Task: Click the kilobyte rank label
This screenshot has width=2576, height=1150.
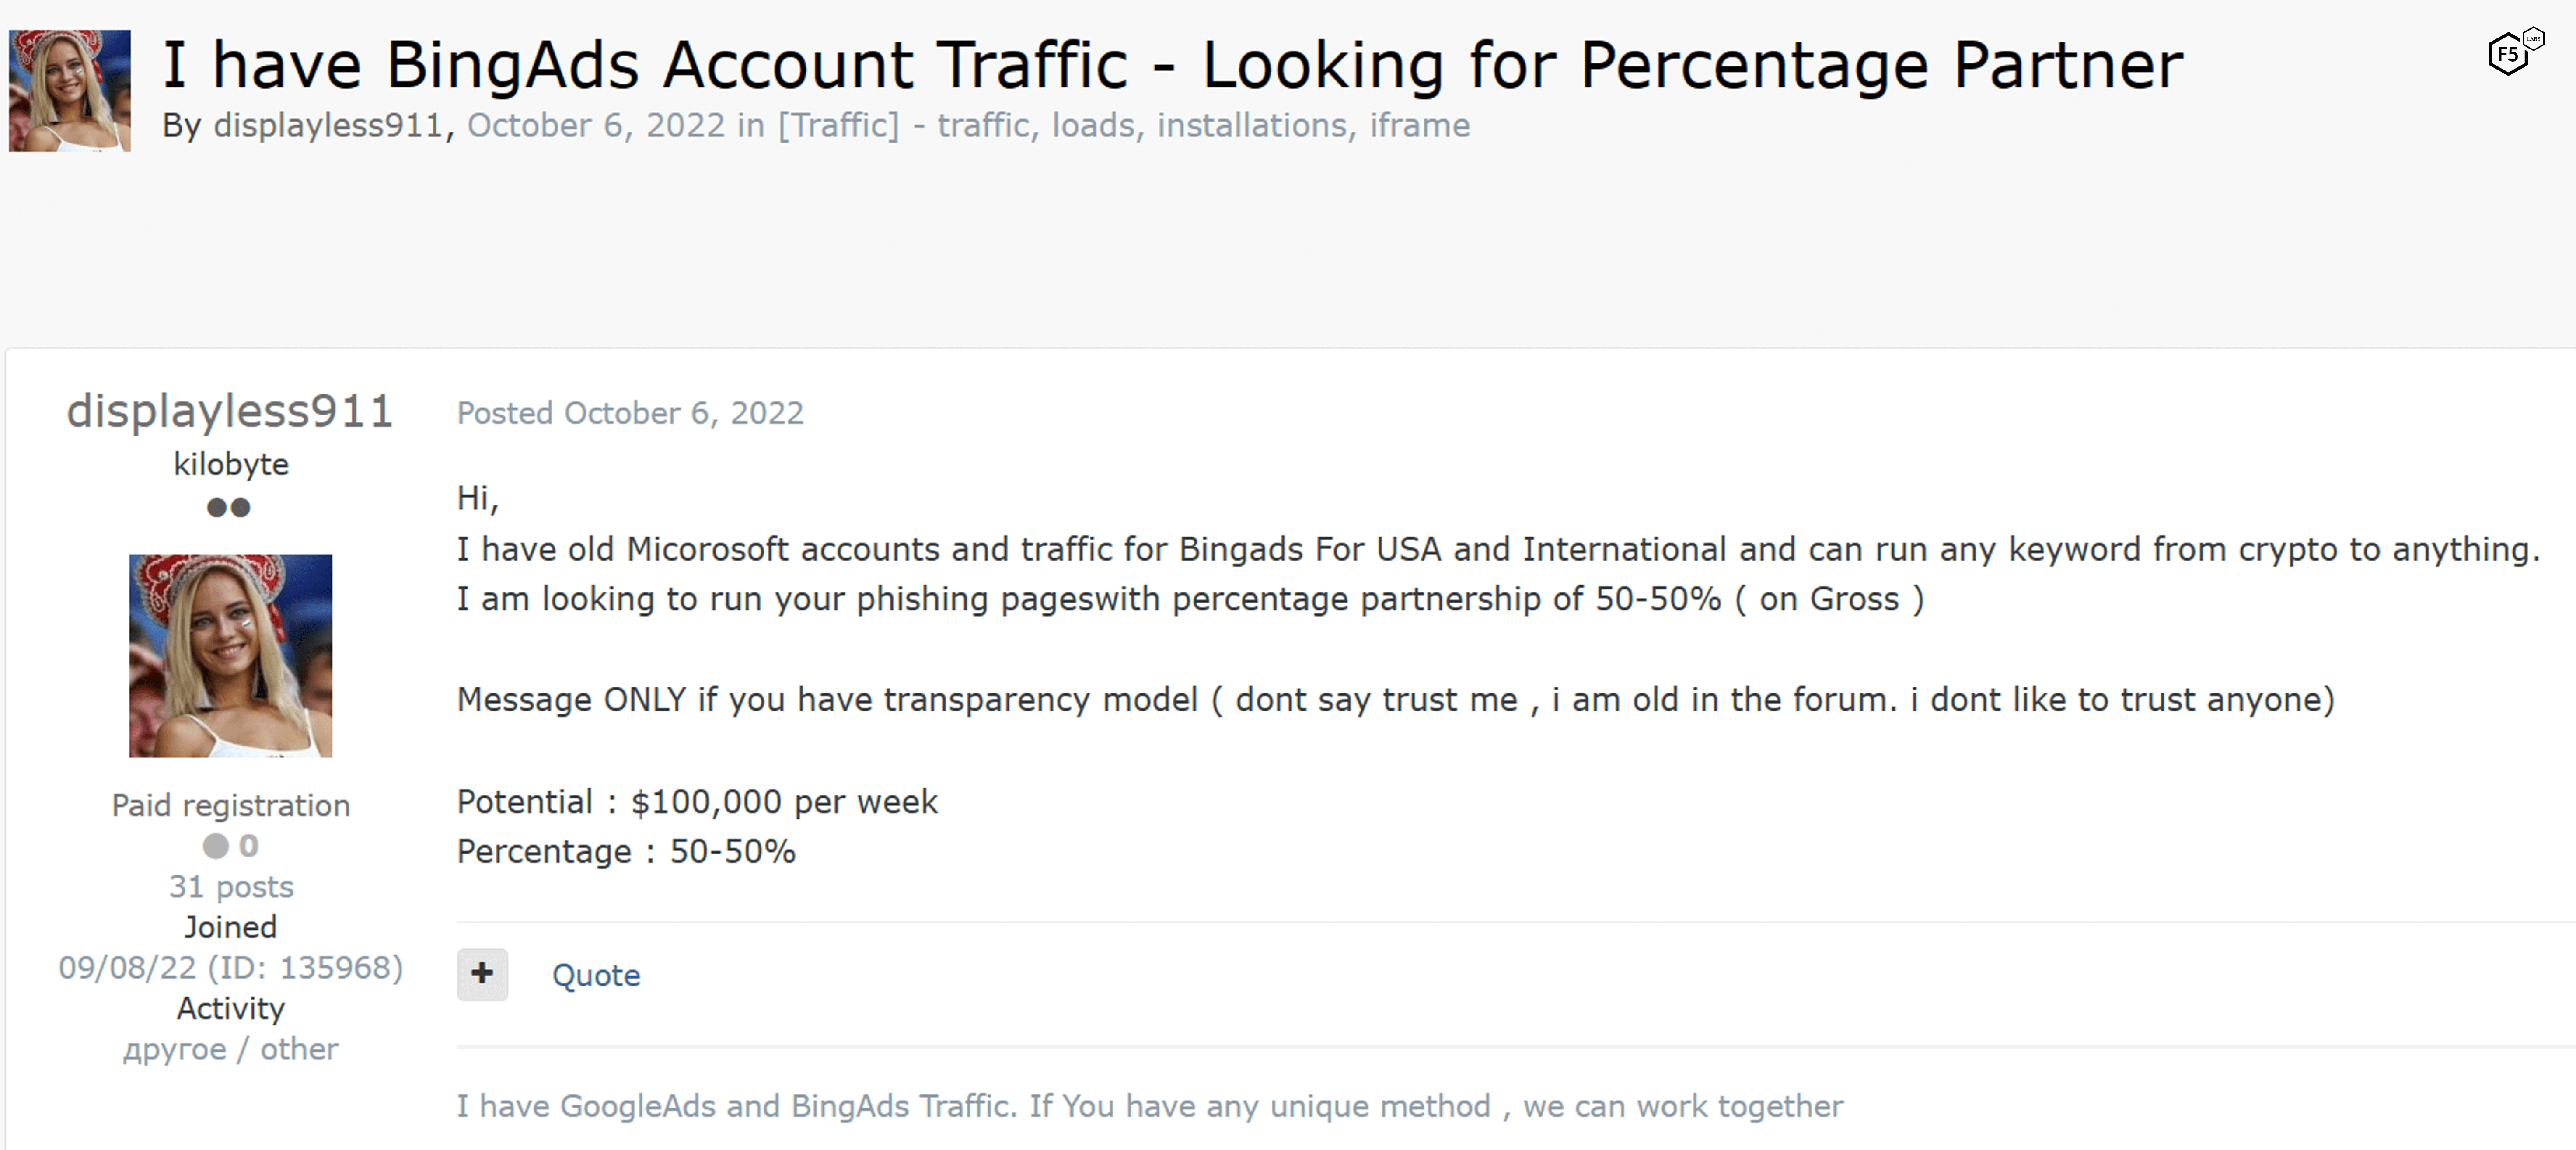Action: click(231, 464)
